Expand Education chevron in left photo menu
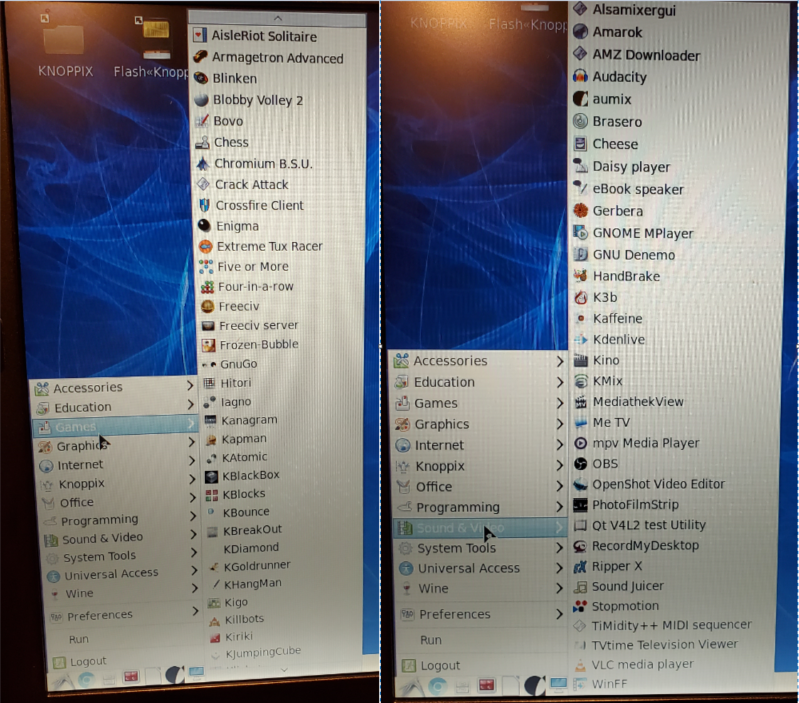This screenshot has width=799, height=703. point(190,405)
